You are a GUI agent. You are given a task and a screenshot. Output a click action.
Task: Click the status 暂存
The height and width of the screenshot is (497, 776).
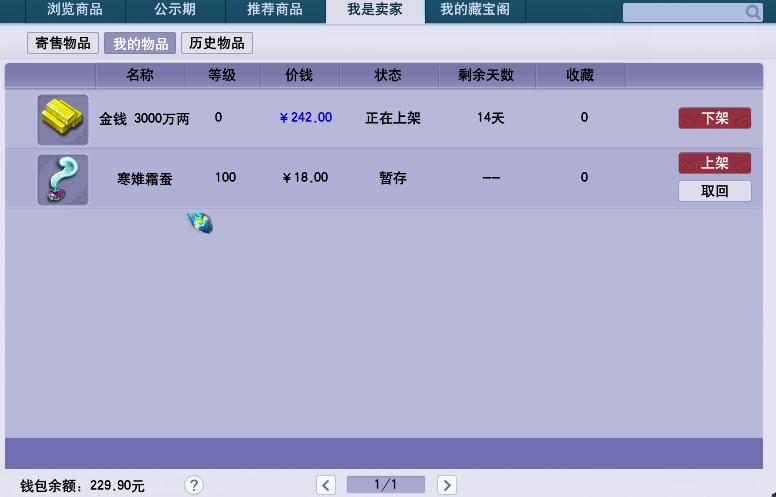click(x=393, y=178)
